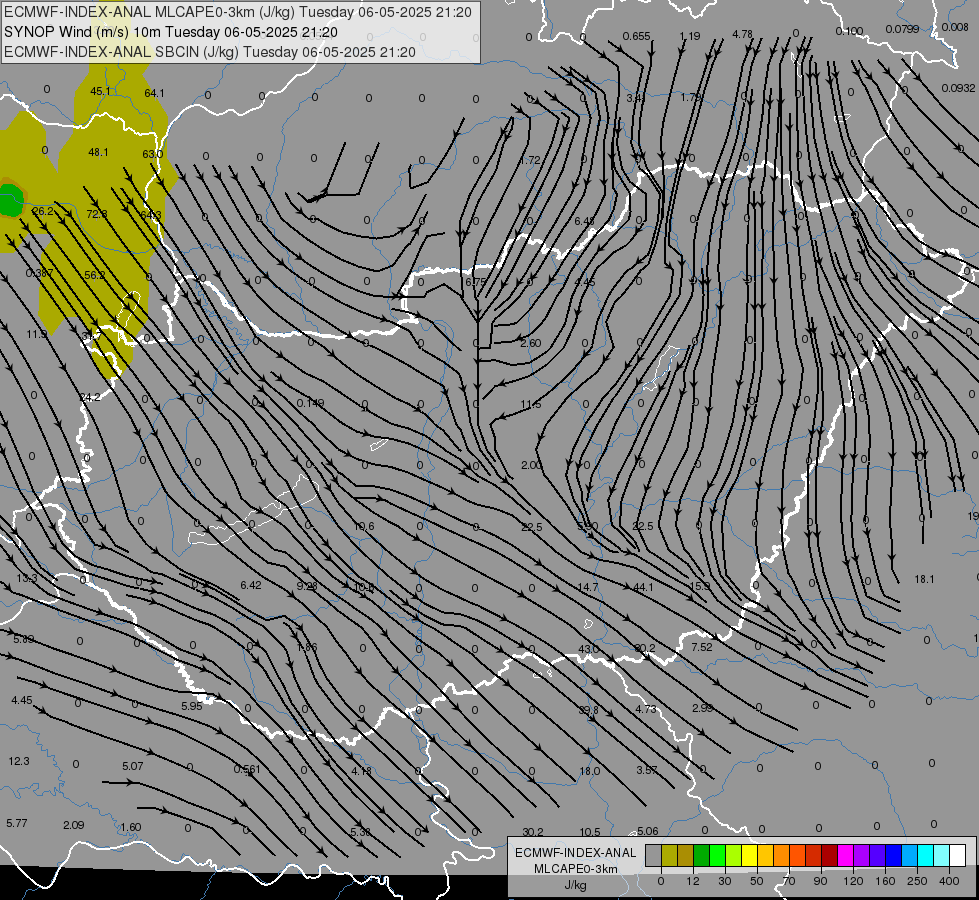Click the 9.28 value on the map

coord(307,586)
